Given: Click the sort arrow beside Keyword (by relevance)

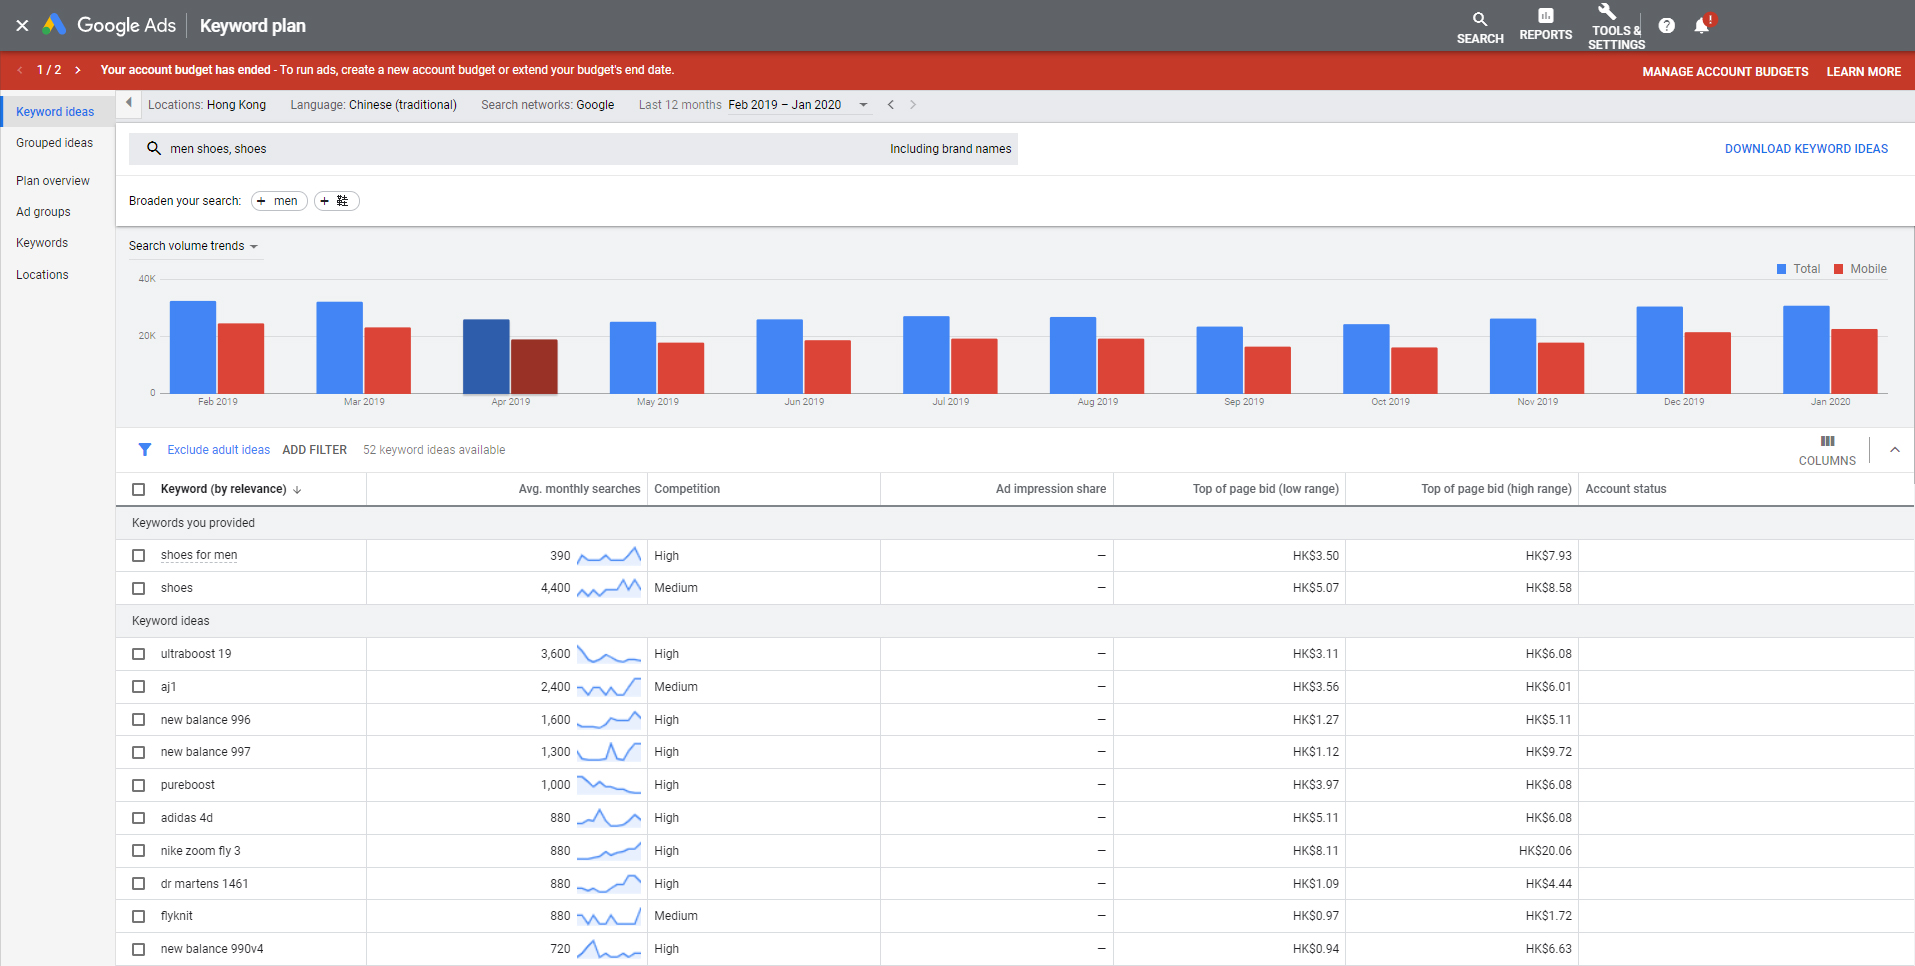Looking at the screenshot, I should [x=297, y=489].
